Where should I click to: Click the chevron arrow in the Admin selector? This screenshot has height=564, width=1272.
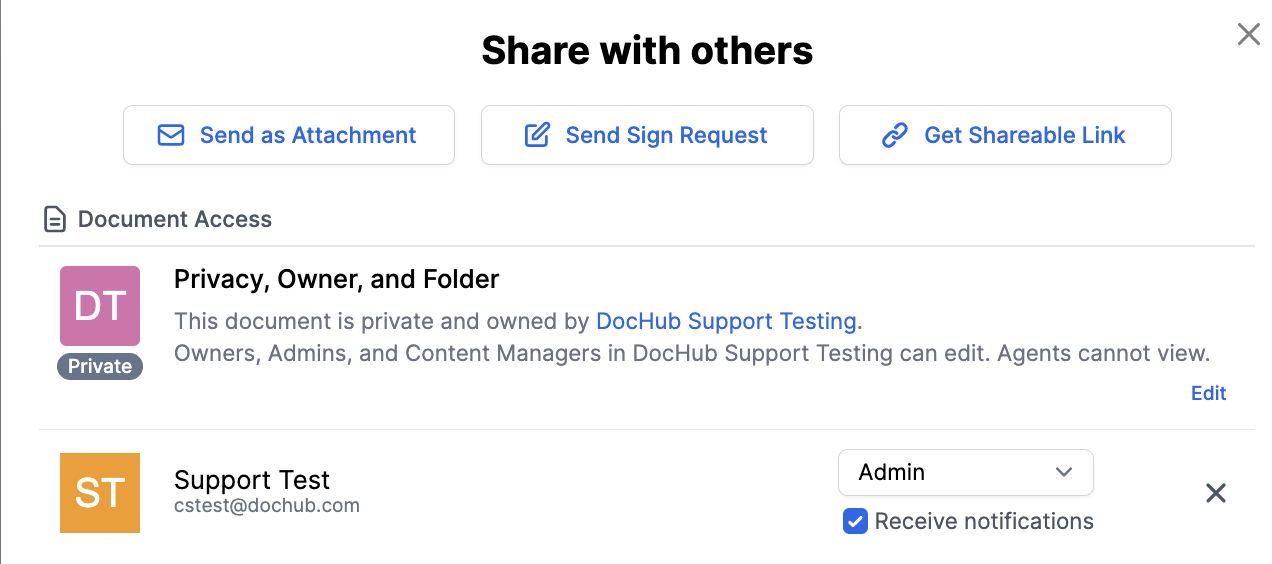[x=1064, y=472]
